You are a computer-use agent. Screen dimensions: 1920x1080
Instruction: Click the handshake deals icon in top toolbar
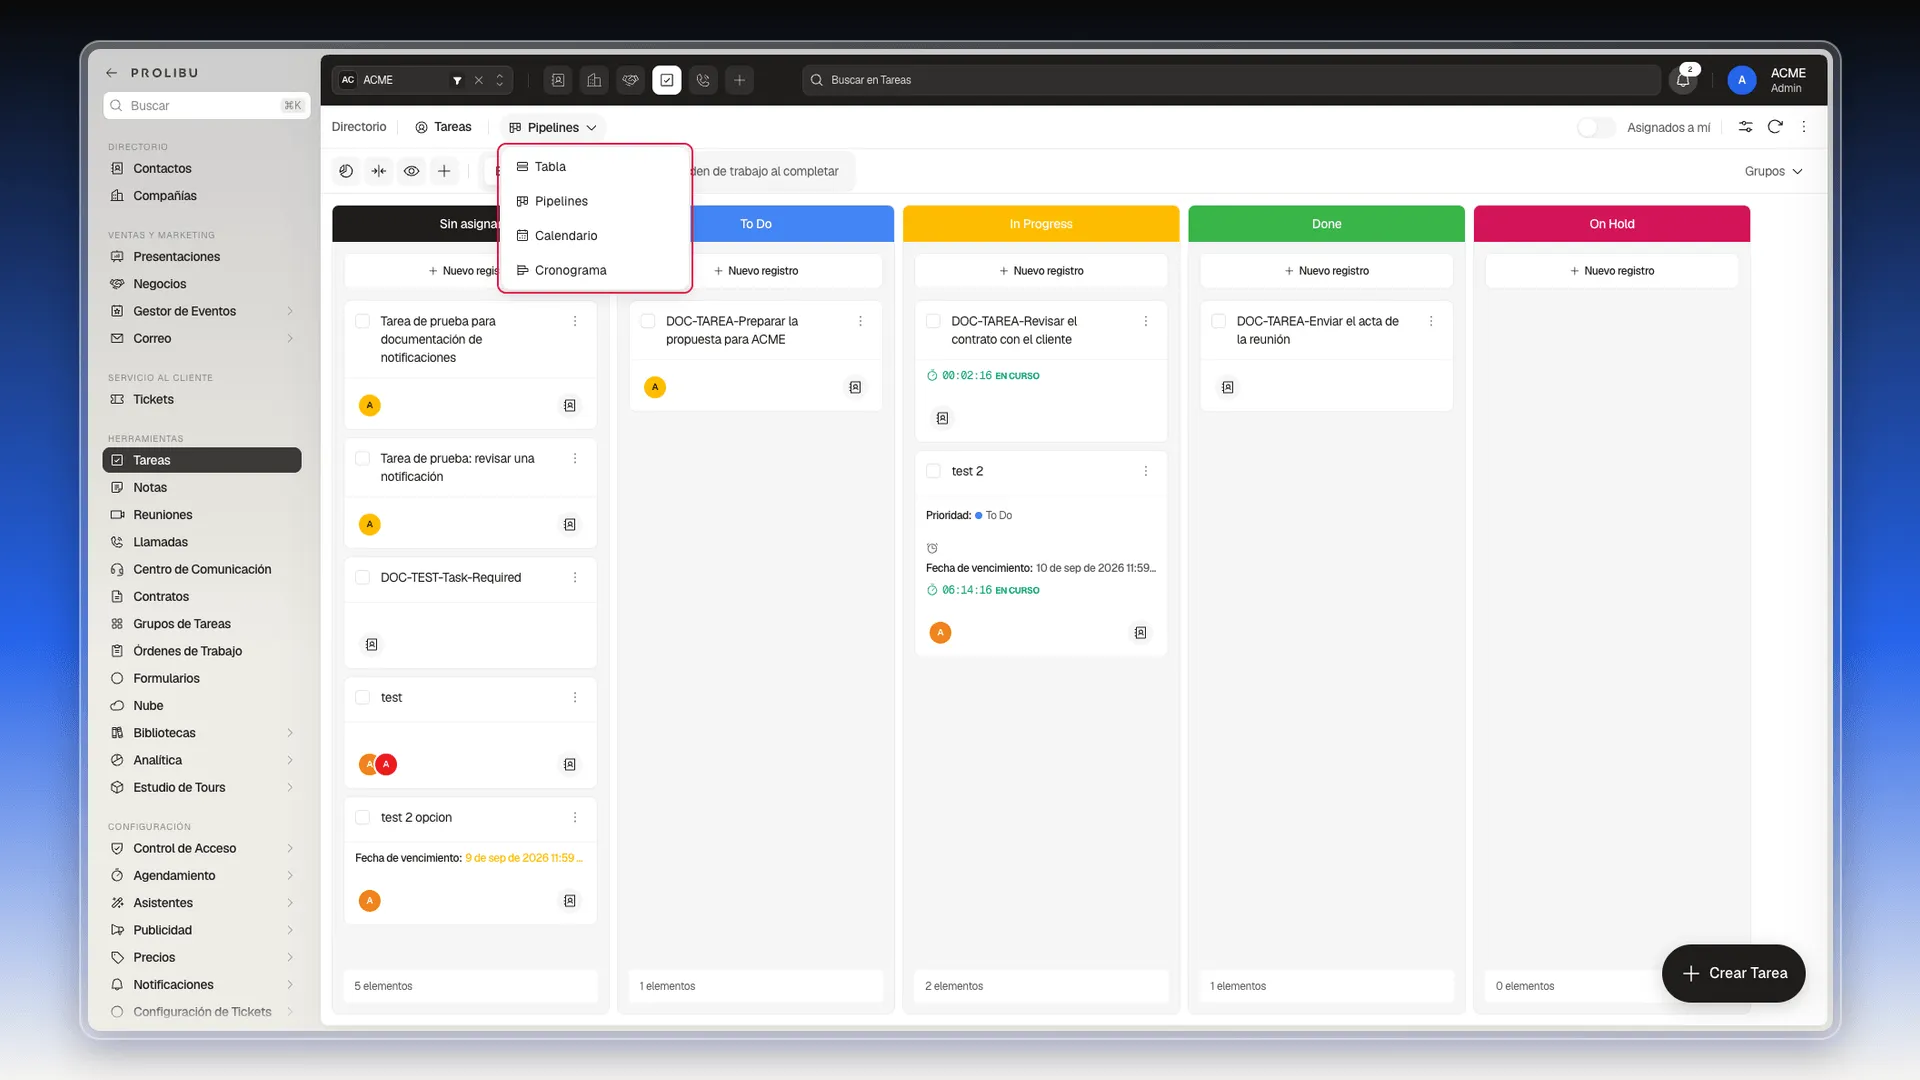pos(630,80)
